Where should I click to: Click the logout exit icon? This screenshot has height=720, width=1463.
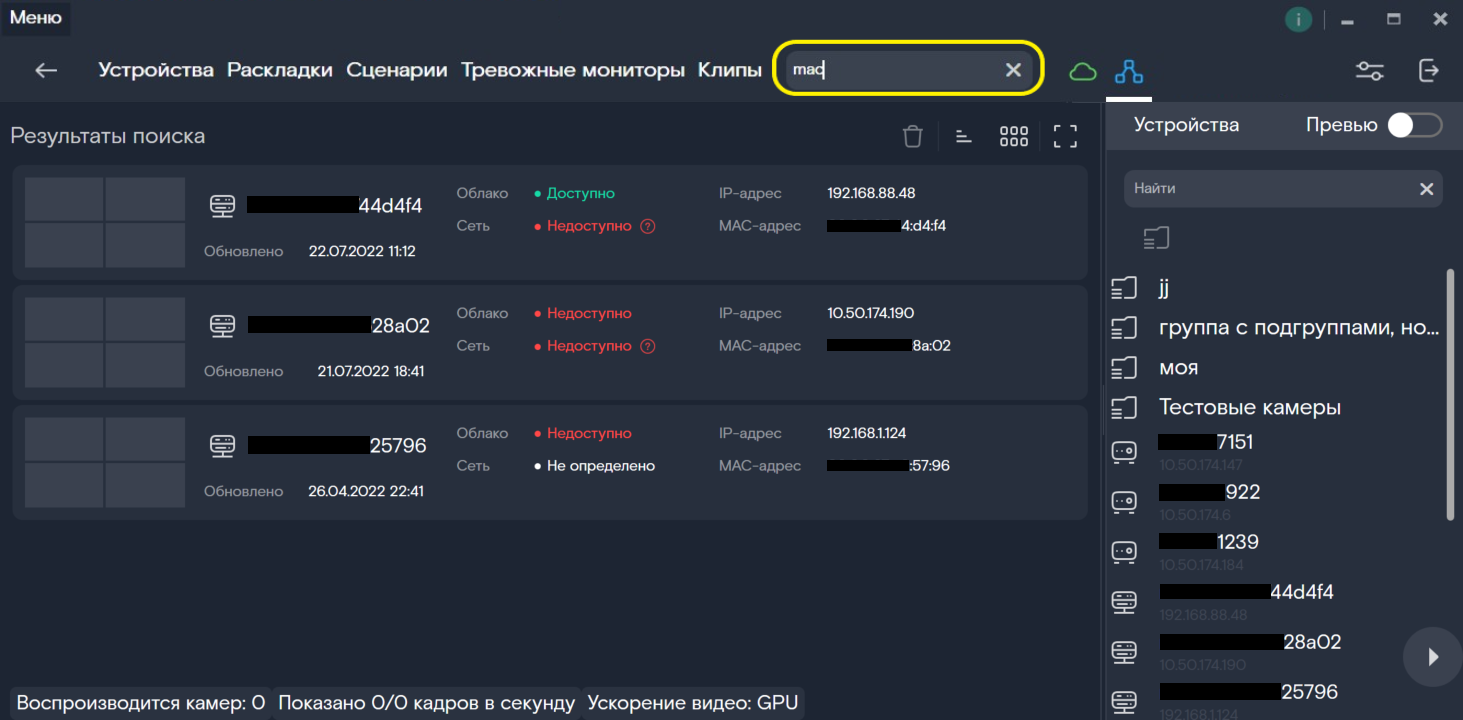(x=1429, y=70)
